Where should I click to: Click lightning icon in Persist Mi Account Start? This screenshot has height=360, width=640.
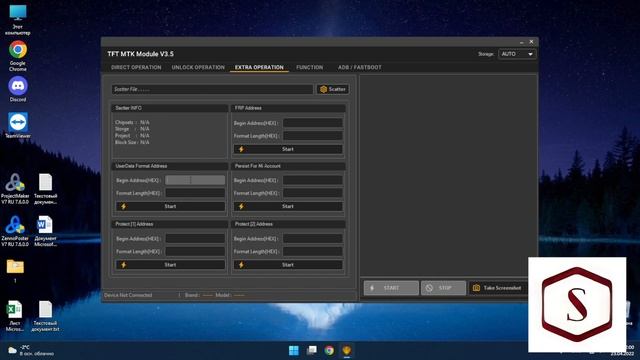(241, 207)
